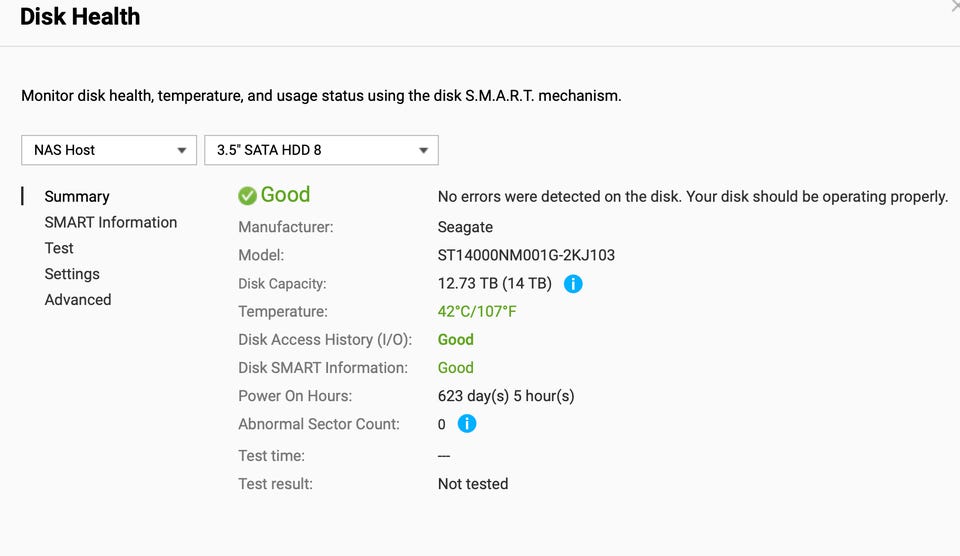Viewport: 960px width, 556px height.
Task: Switch to the SMART Information tab
Action: point(111,222)
